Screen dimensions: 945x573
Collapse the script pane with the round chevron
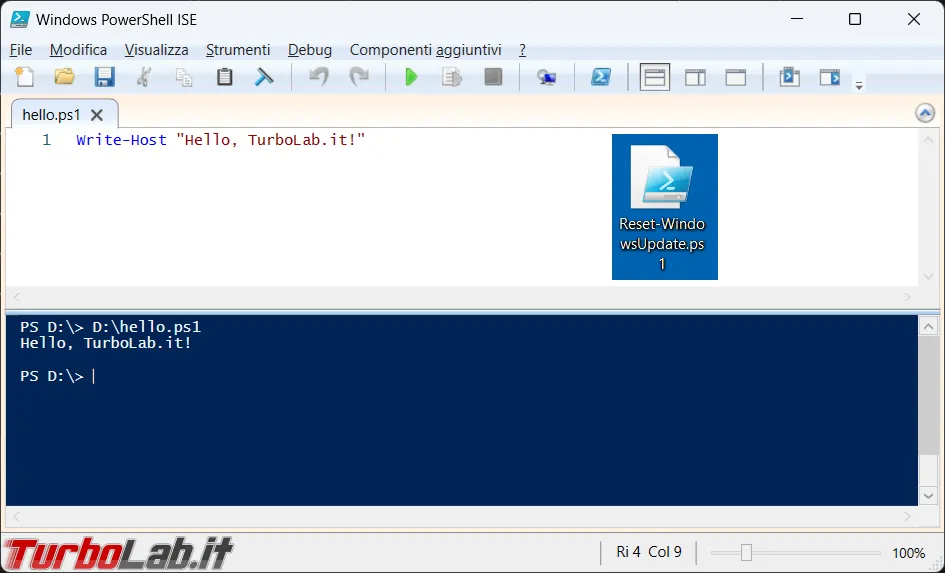[925, 113]
